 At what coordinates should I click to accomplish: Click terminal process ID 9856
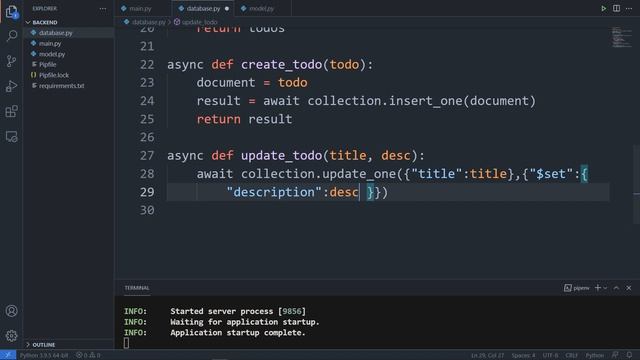pyautogui.click(x=292, y=311)
